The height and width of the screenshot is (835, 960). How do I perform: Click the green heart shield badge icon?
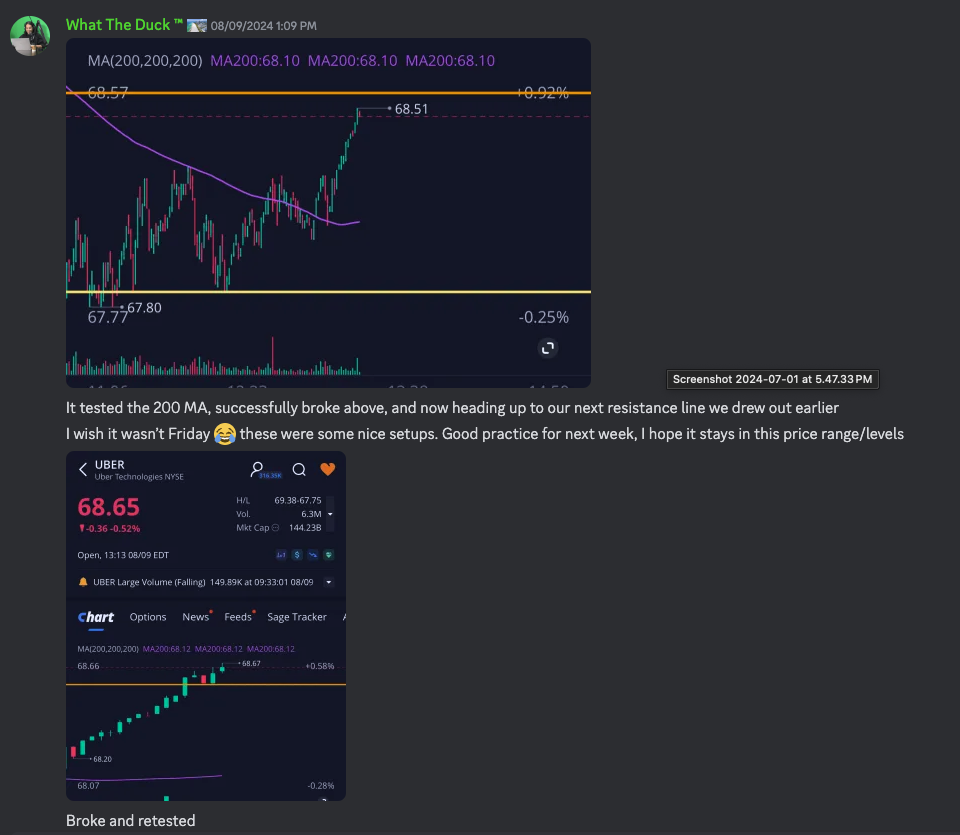329,555
